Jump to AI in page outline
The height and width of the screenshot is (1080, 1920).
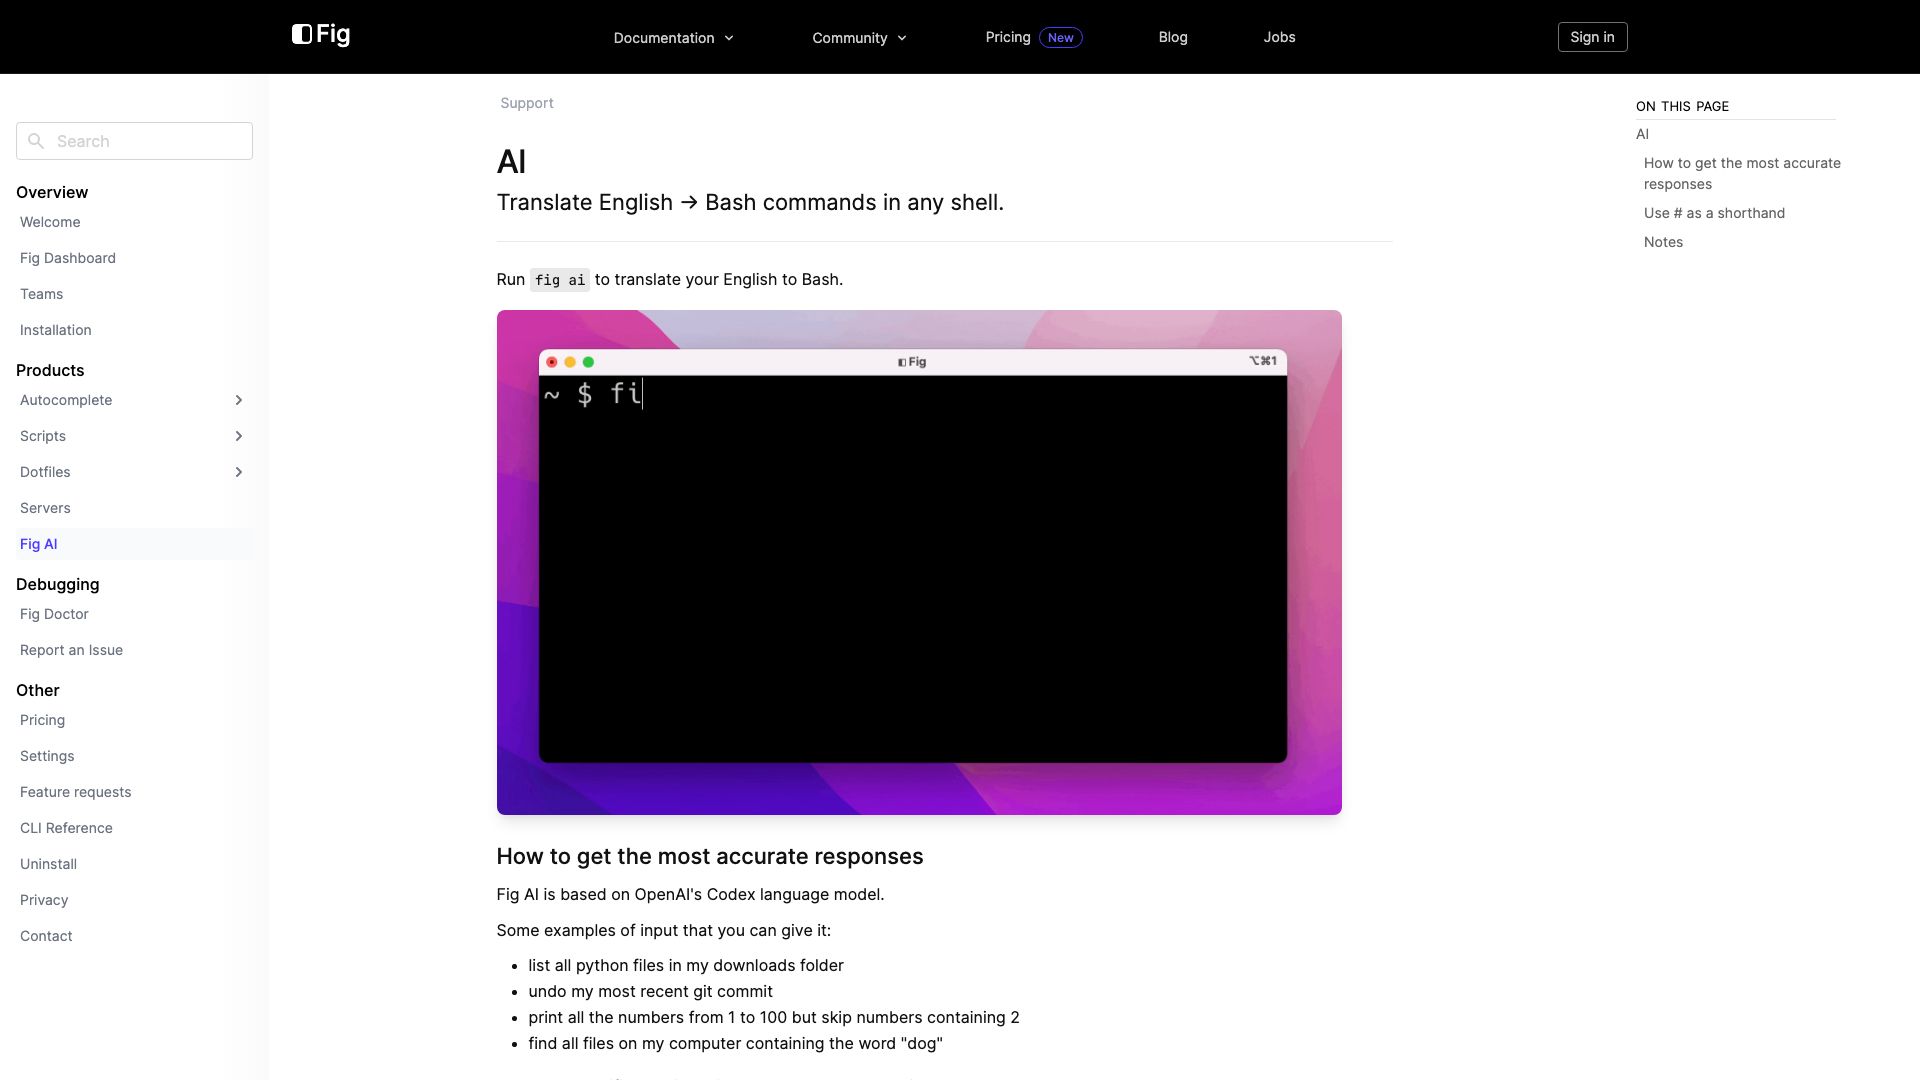[x=1642, y=134]
